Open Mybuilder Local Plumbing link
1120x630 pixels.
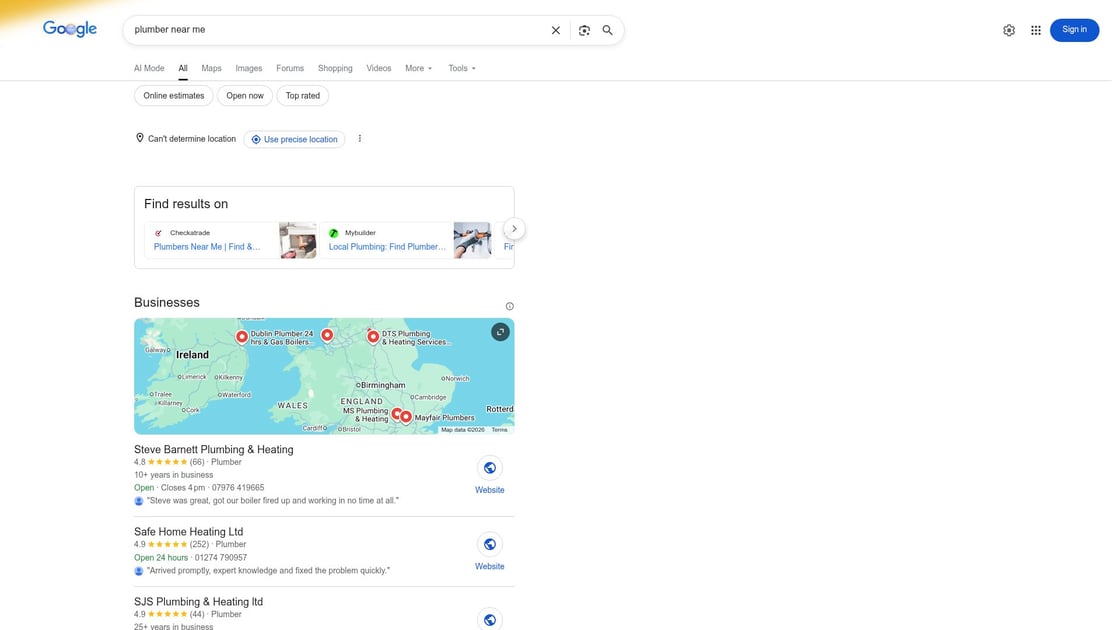[x=387, y=247]
